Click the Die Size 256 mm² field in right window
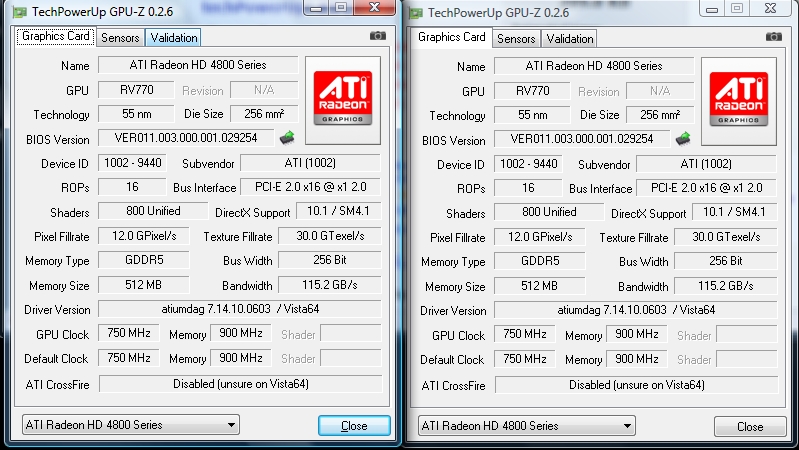799x450 pixels. tap(660, 115)
